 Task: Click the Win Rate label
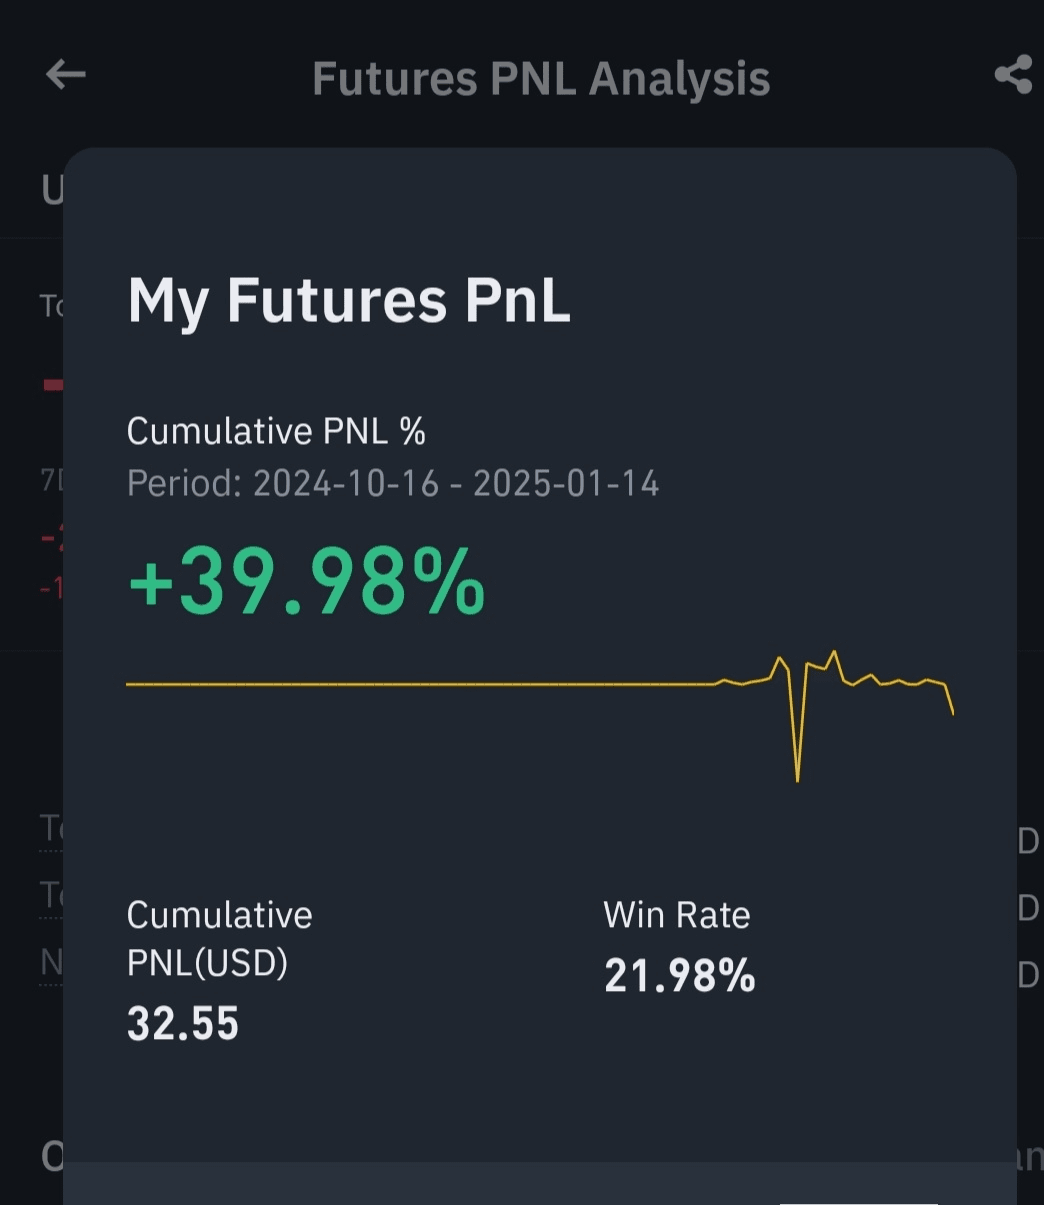click(x=677, y=915)
